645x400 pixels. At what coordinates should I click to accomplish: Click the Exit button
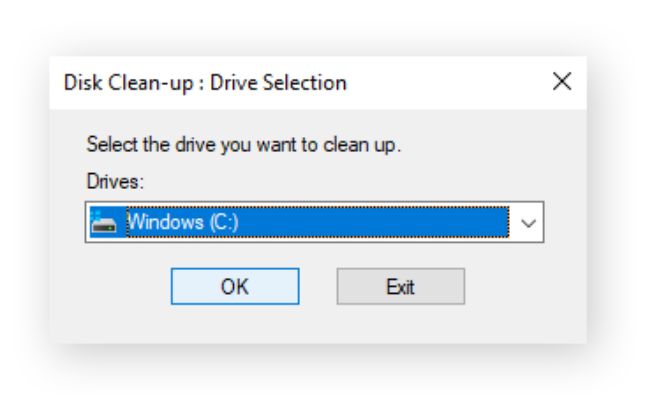pyautogui.click(x=401, y=286)
